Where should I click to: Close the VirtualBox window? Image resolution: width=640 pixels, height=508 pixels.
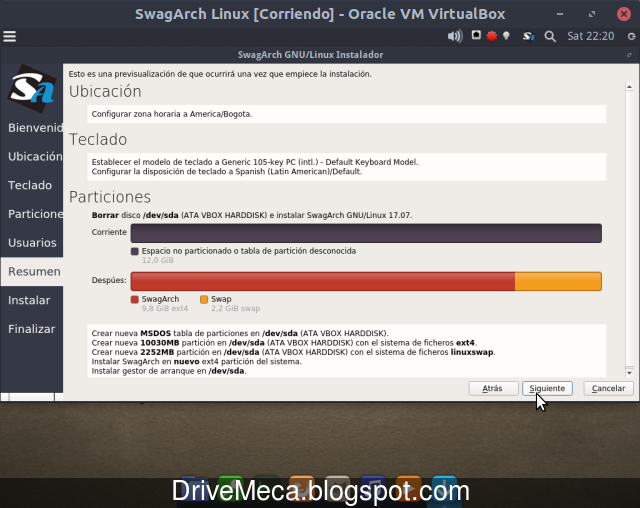click(624, 14)
